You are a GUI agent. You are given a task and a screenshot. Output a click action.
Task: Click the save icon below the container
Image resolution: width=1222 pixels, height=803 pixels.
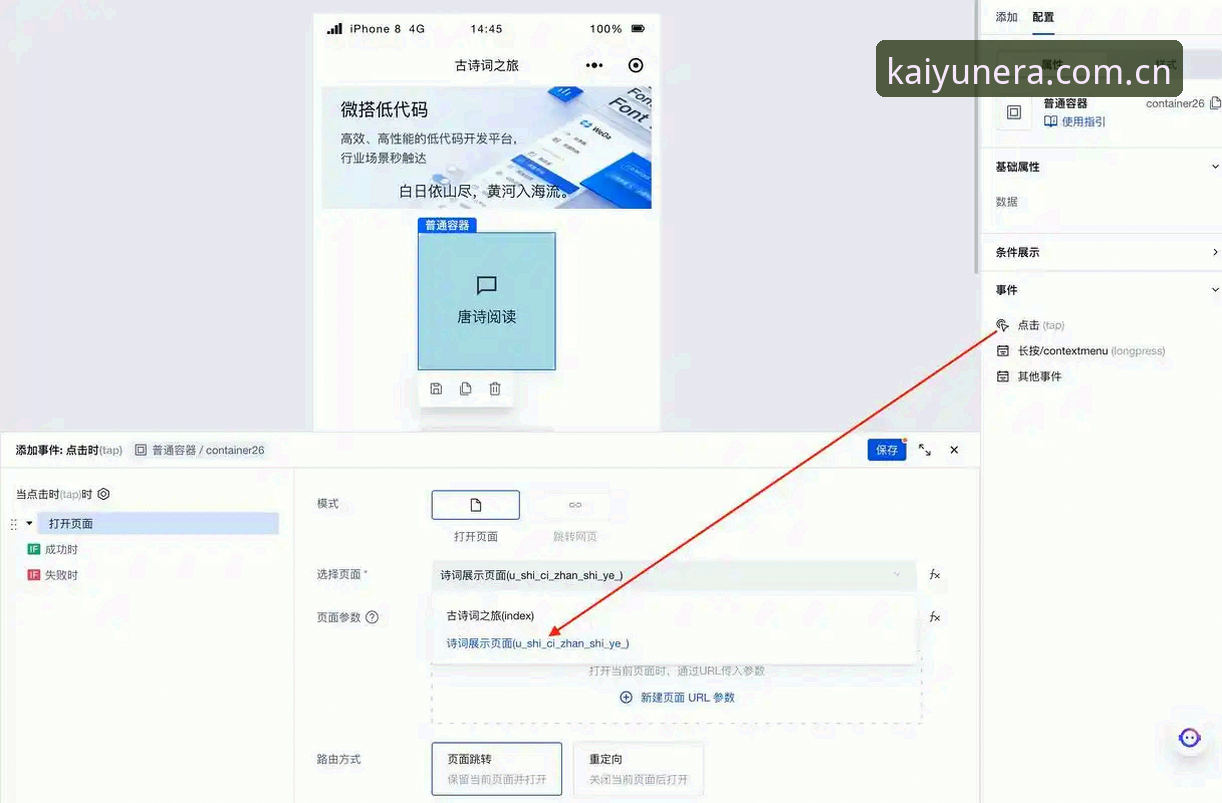(x=436, y=389)
